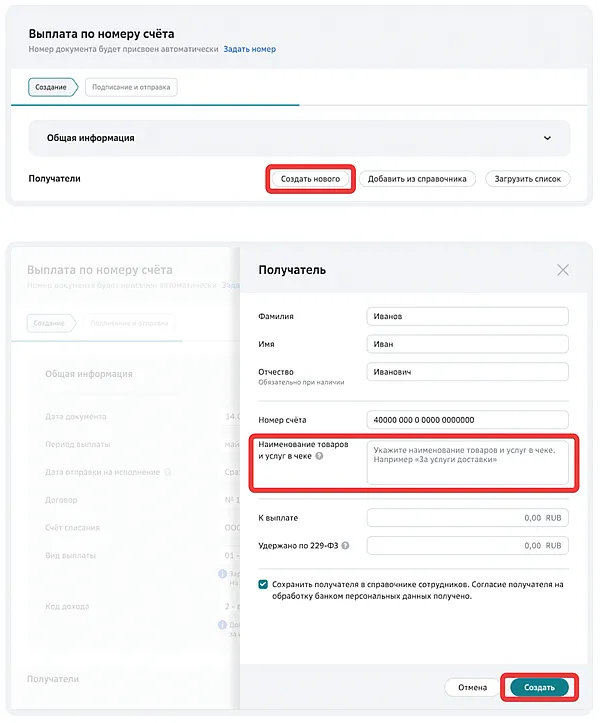Select the Удержано по 229-ФЗ field
Screen dimensions: 600x723
(x=467, y=546)
